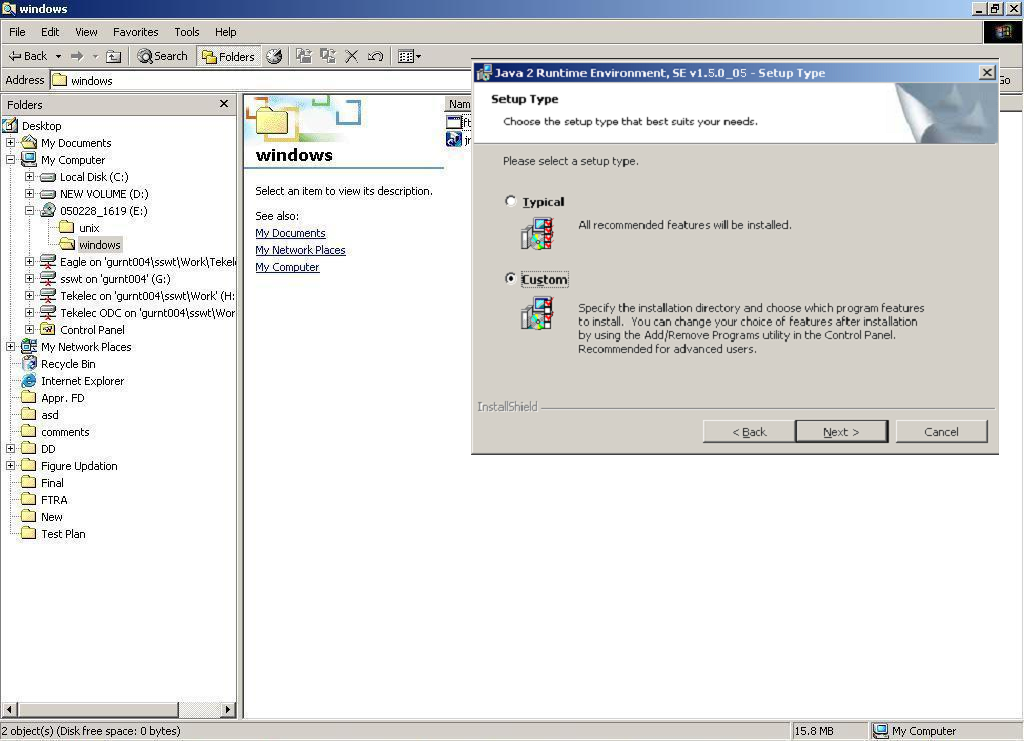
Task: Expand the Figure Updation folder node
Action: point(10,465)
